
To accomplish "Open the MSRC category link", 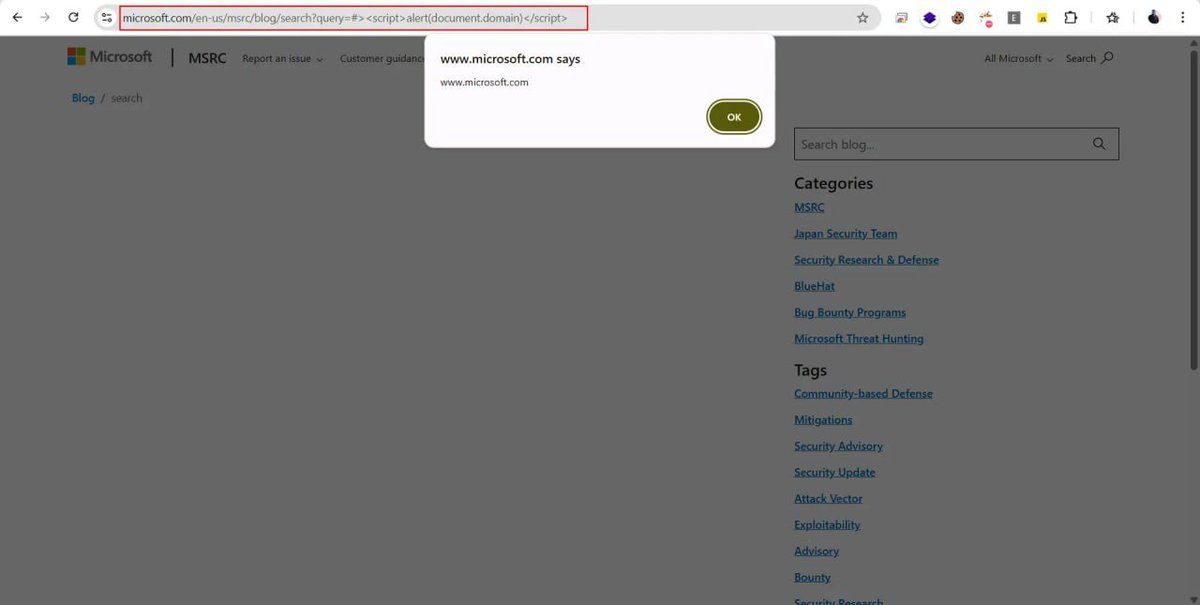I will (x=809, y=207).
